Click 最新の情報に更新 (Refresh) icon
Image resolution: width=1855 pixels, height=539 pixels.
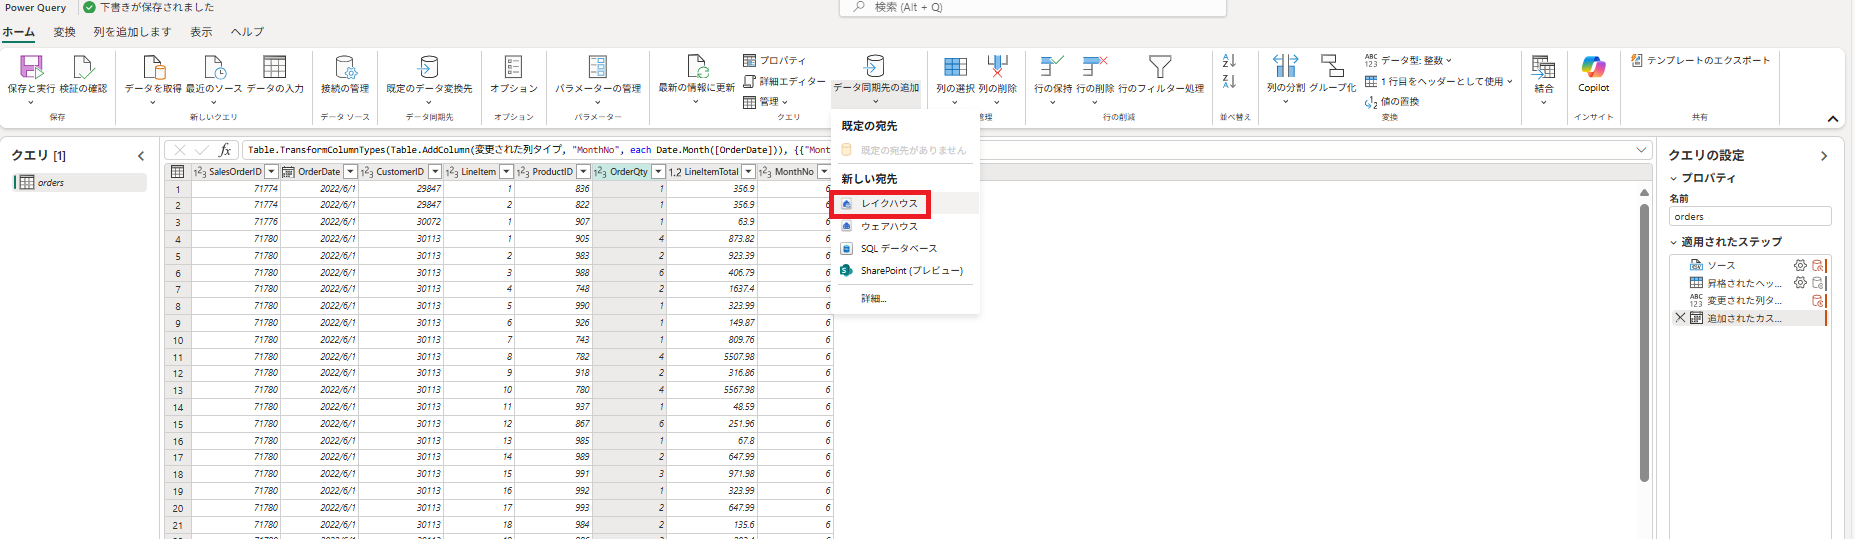[x=697, y=67]
